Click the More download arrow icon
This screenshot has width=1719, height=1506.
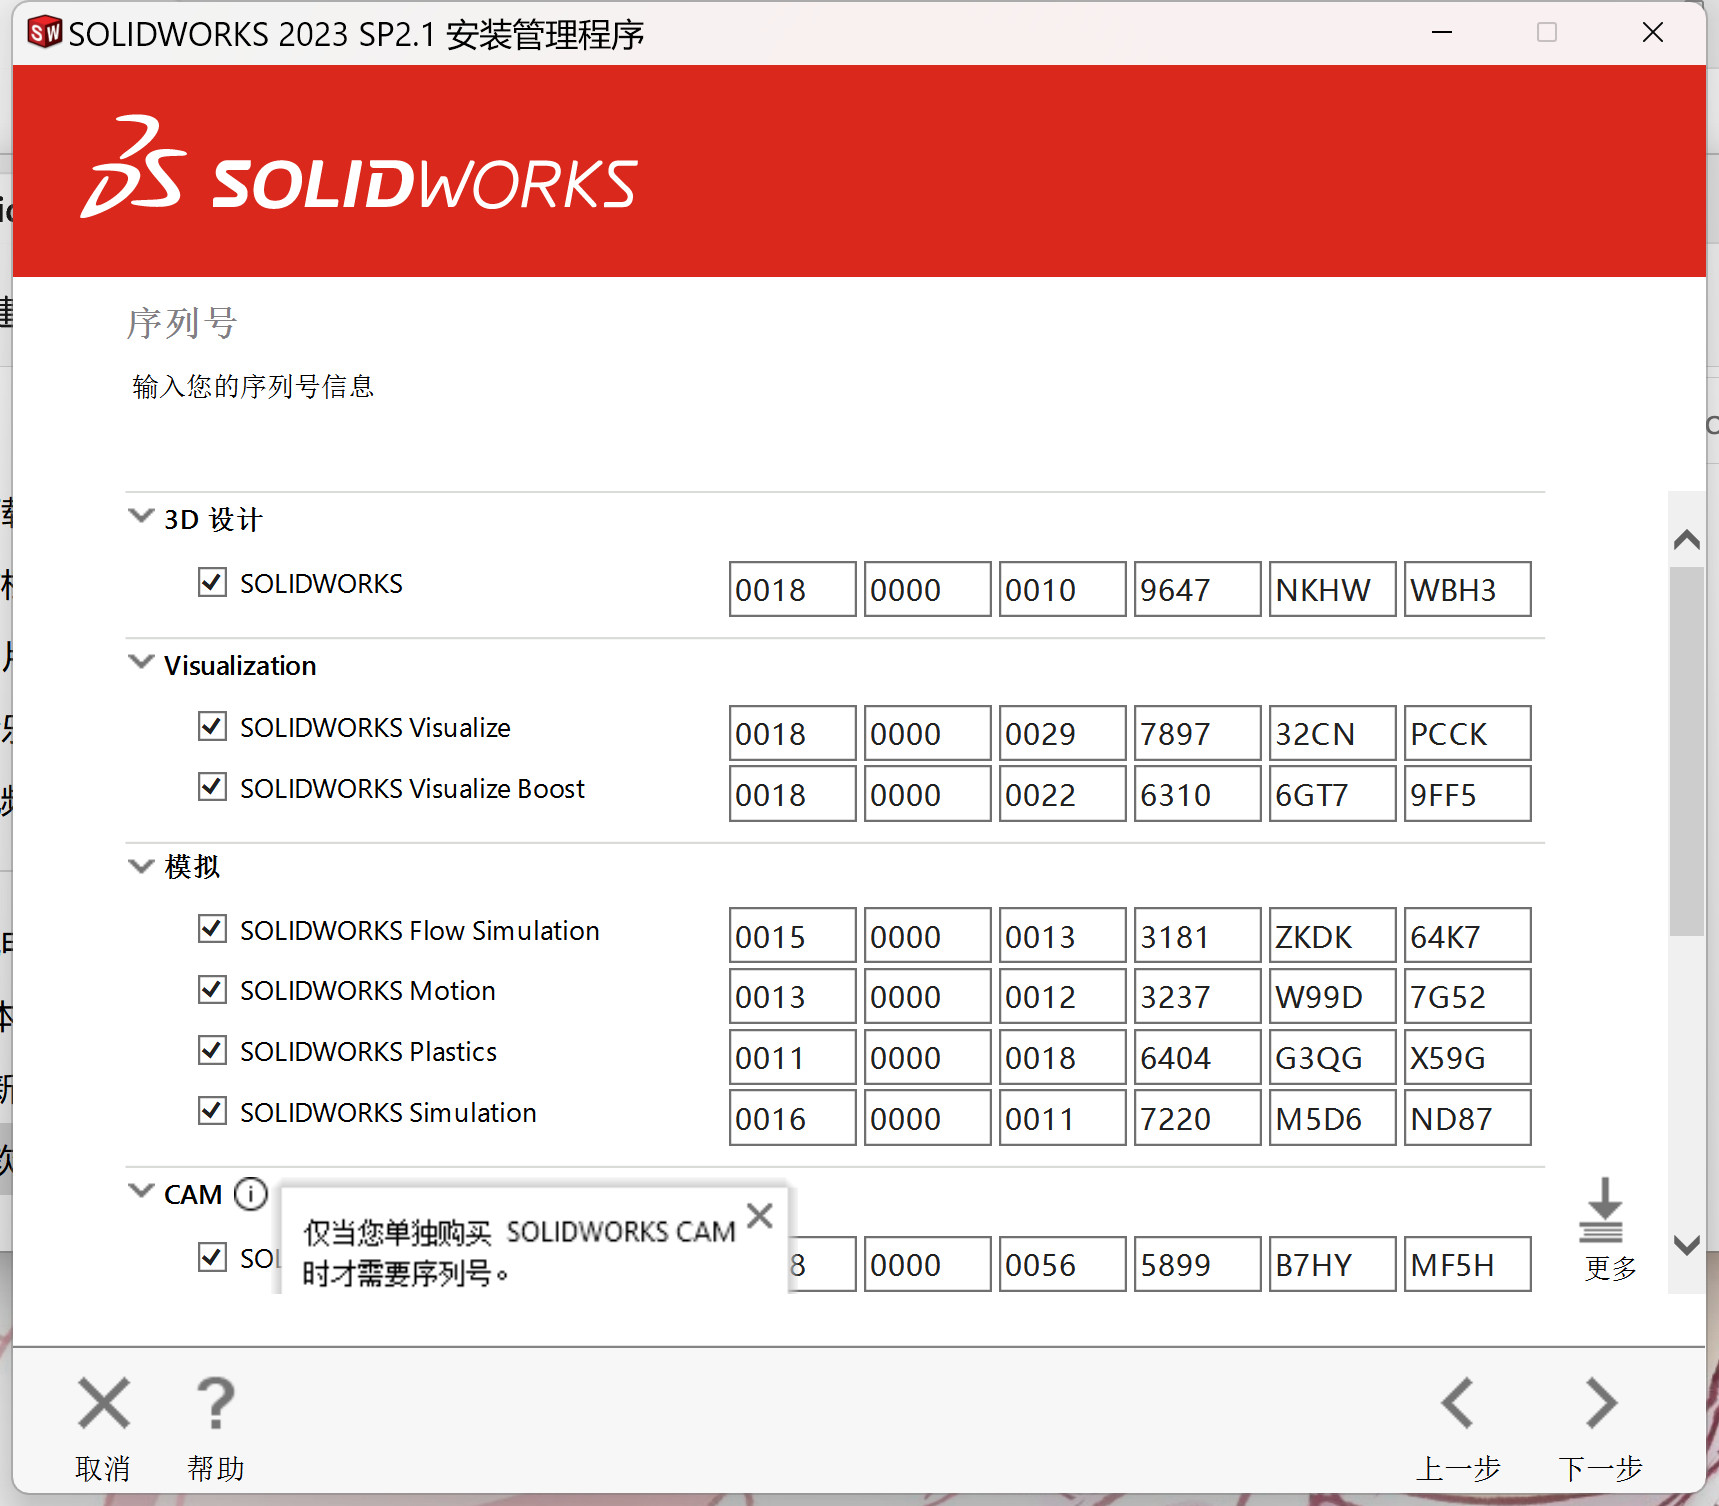tap(1602, 1211)
